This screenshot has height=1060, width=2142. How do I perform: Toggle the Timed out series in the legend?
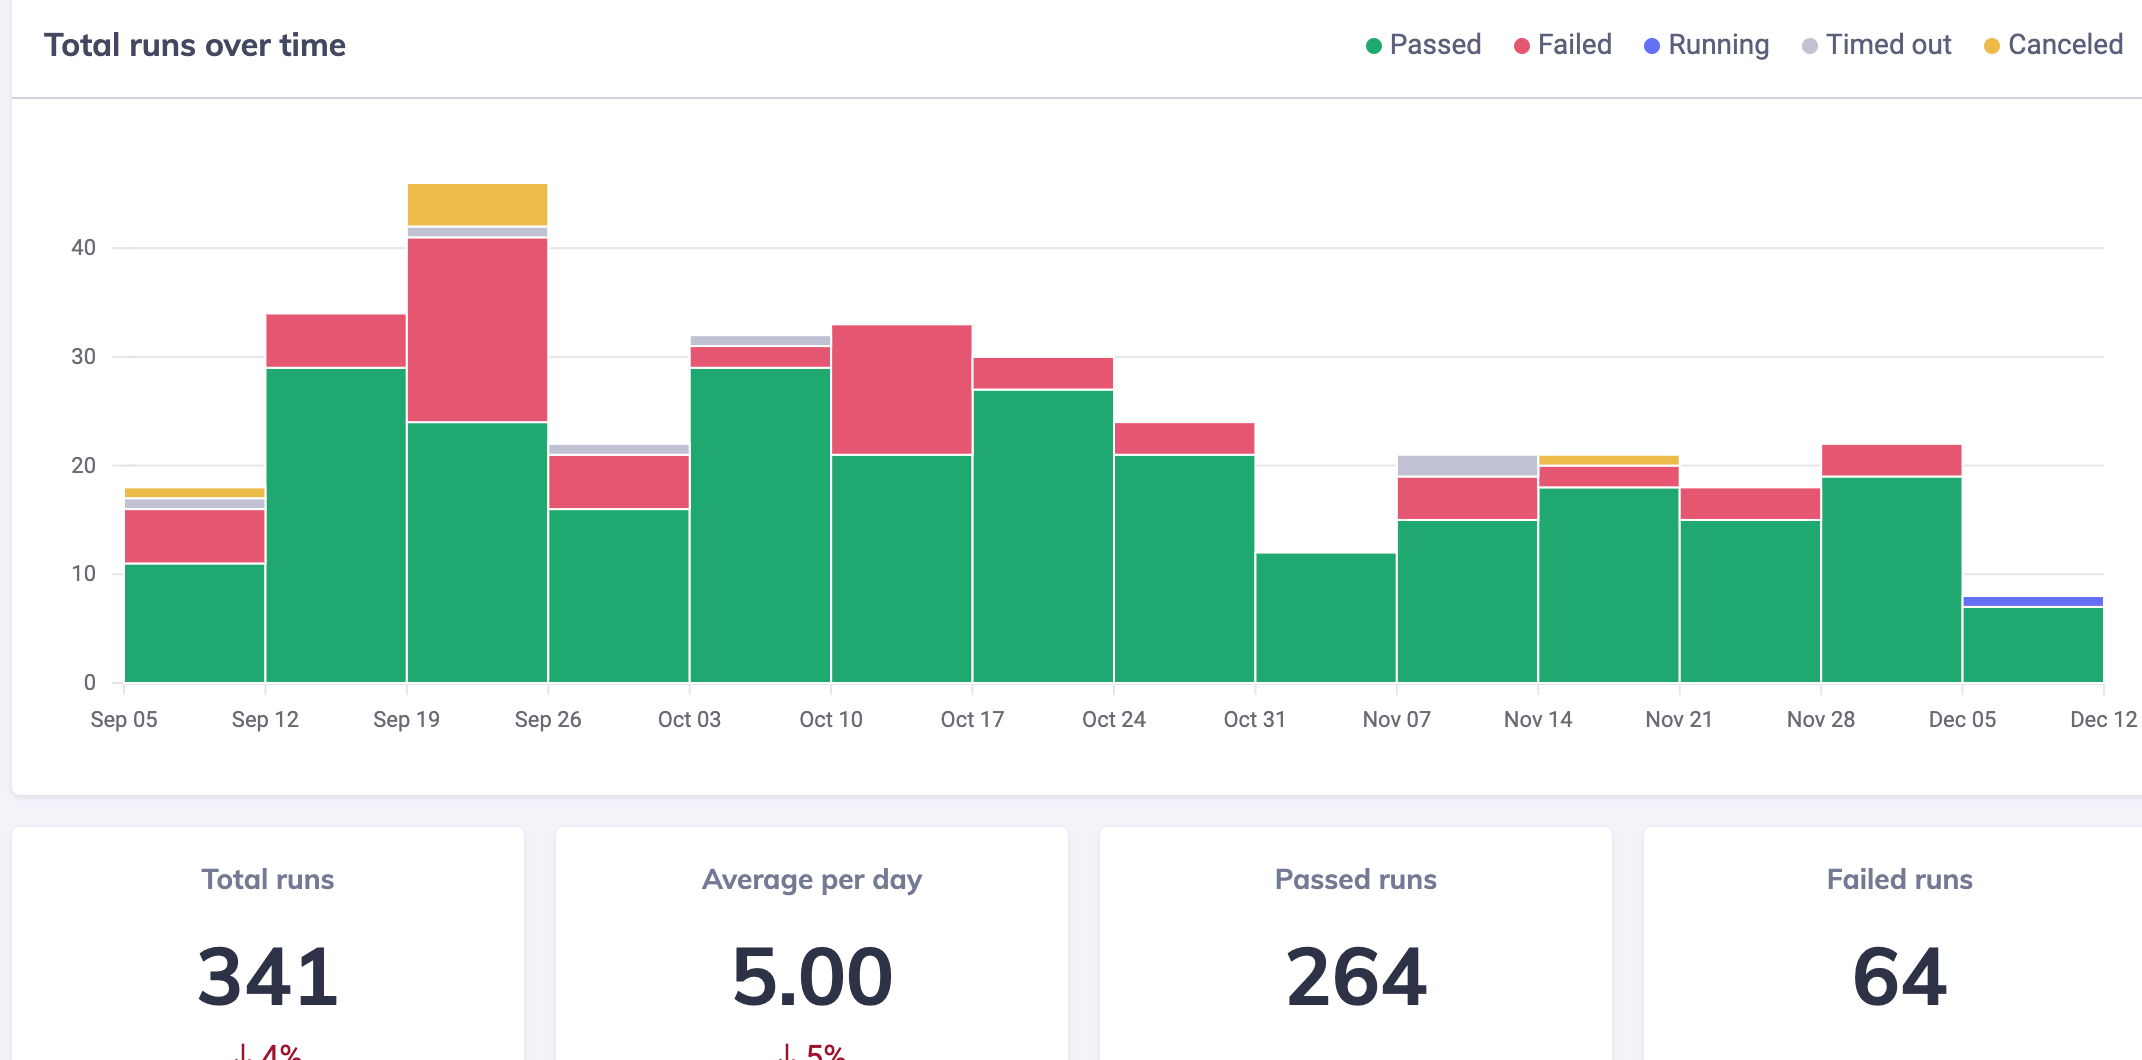1877,45
